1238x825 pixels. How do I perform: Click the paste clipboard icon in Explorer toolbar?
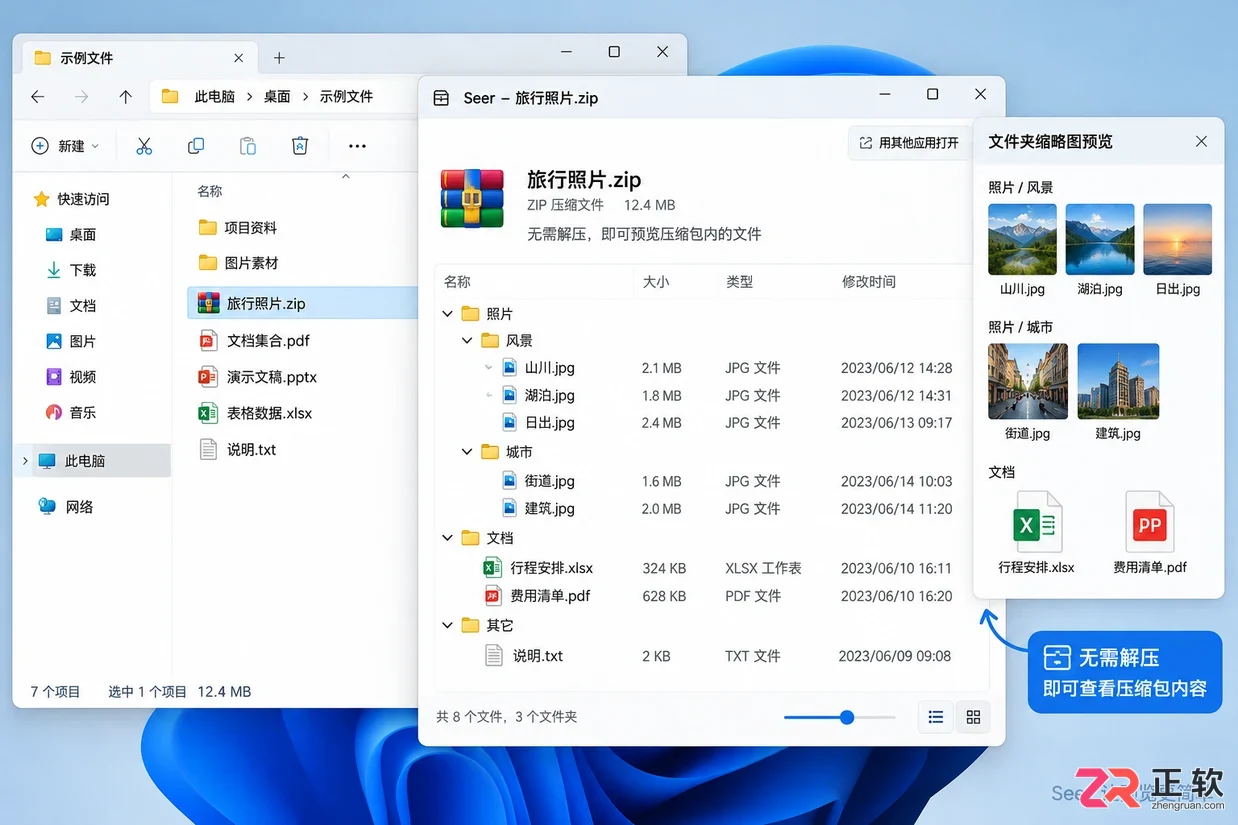coord(248,146)
